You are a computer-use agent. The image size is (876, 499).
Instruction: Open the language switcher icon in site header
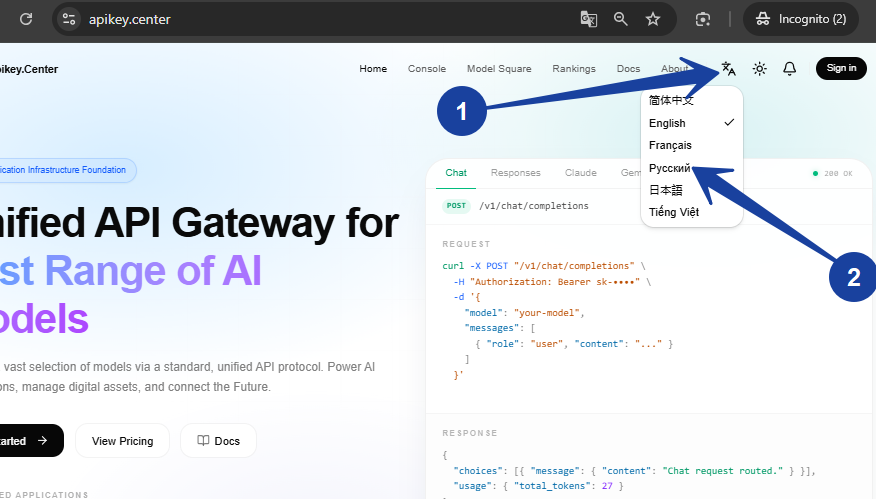729,69
